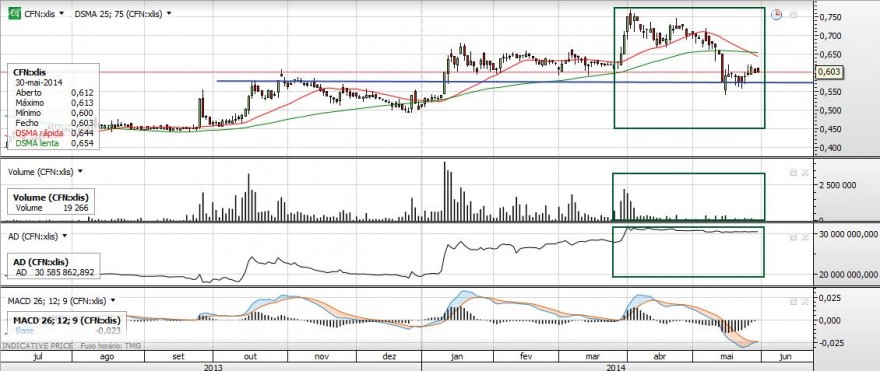Screen dimensions: 880x371
Task: Click the Aberto 0,612 row
Action: point(54,92)
